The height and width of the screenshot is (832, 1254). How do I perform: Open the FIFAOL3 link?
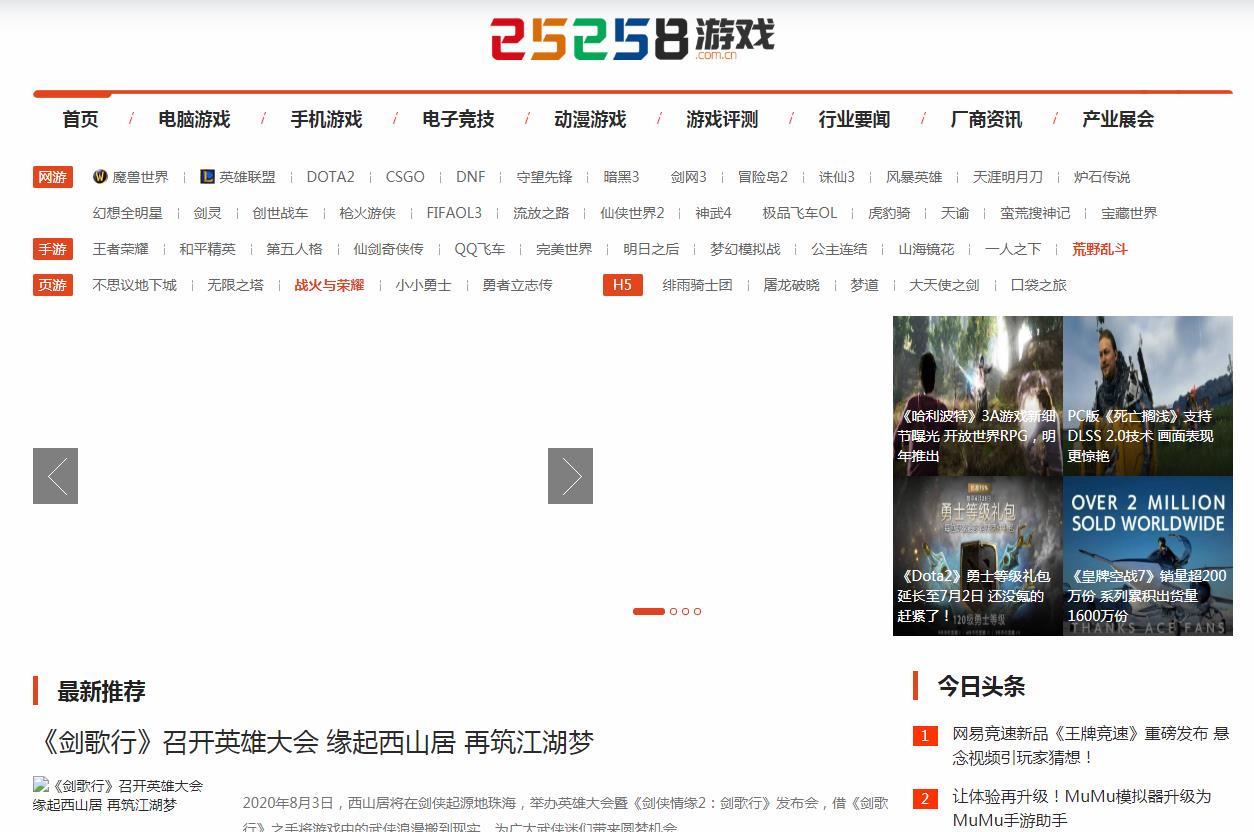click(x=454, y=213)
